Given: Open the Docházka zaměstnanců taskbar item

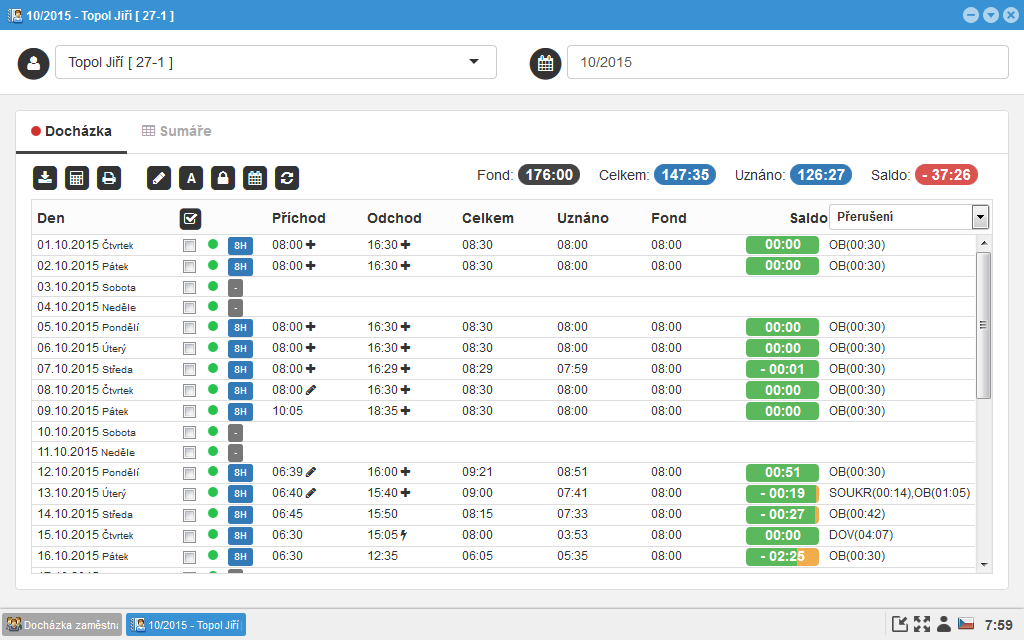Looking at the screenshot, I should (x=62, y=625).
